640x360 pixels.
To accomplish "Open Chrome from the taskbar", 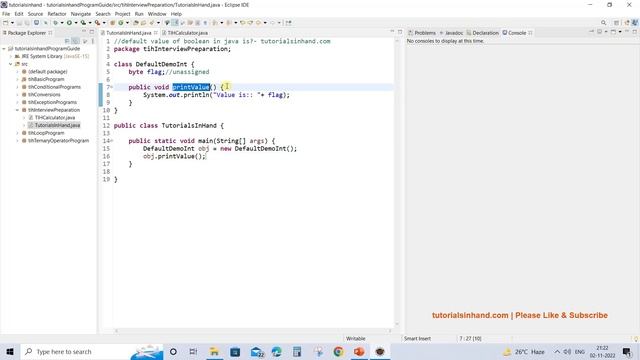I will [338, 352].
